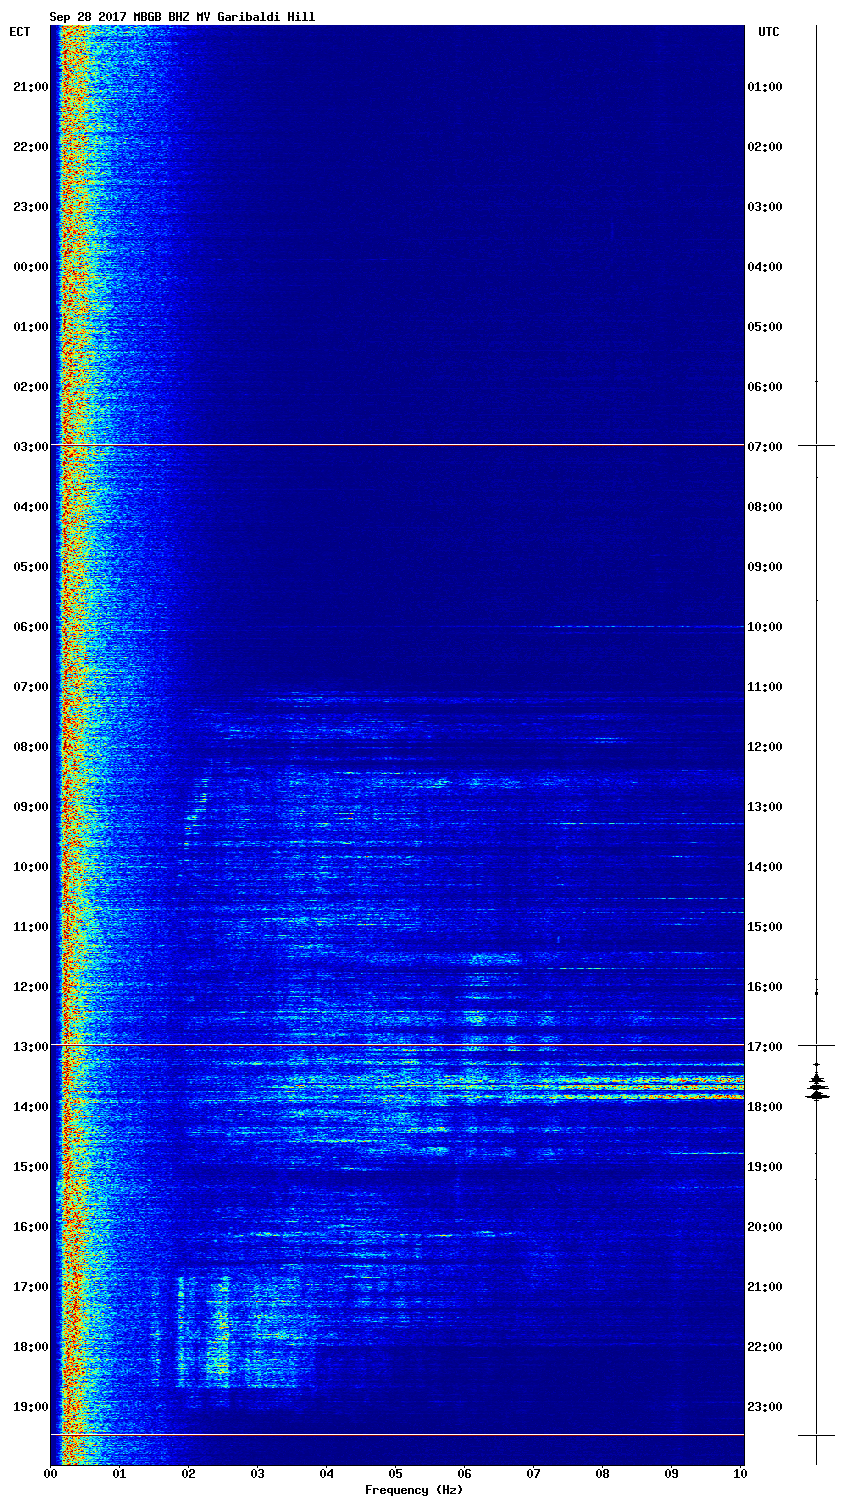Pick the 03:00 tick on the ECT axis
Viewport: 852px width, 1500px height.
[31, 447]
